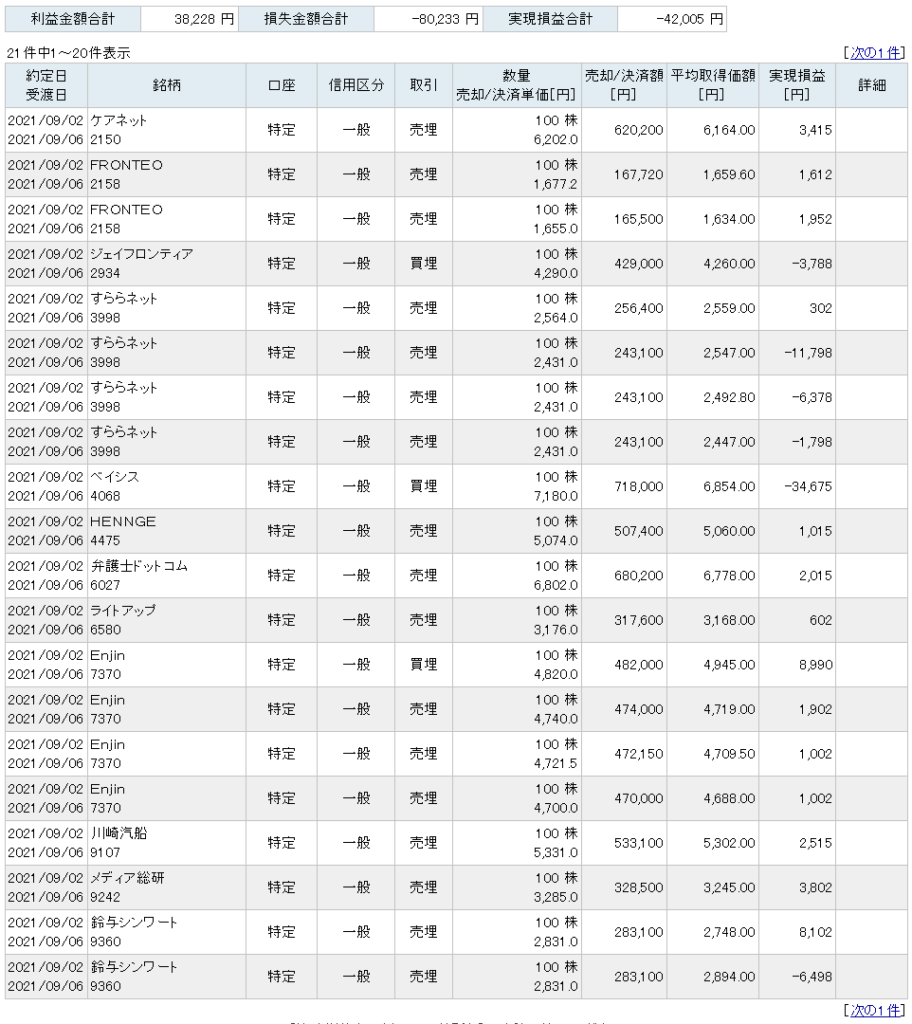Screen dimensions: 912x1024
Task: Click the 約定日 受渡日 column header
Action: (x=46, y=86)
